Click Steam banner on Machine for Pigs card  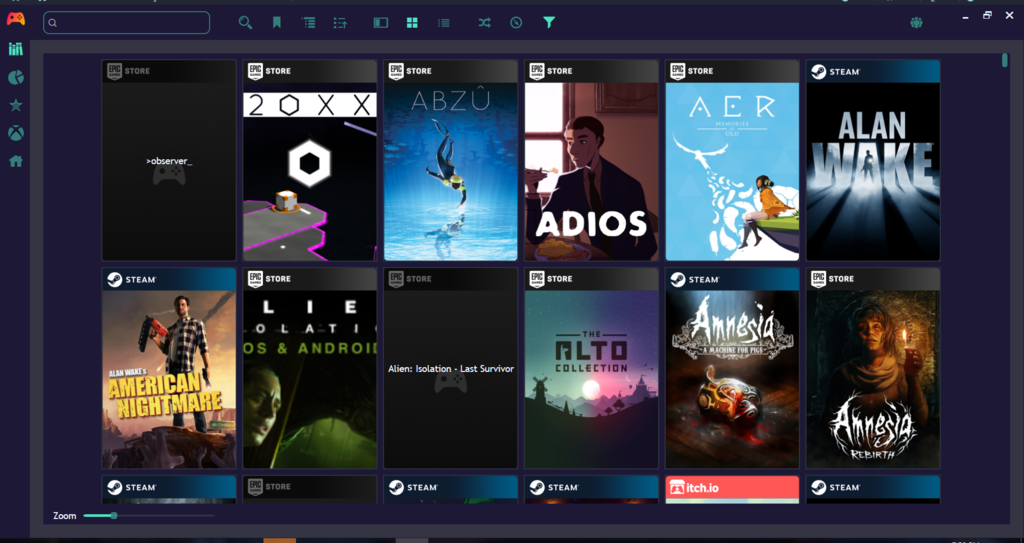click(732, 279)
